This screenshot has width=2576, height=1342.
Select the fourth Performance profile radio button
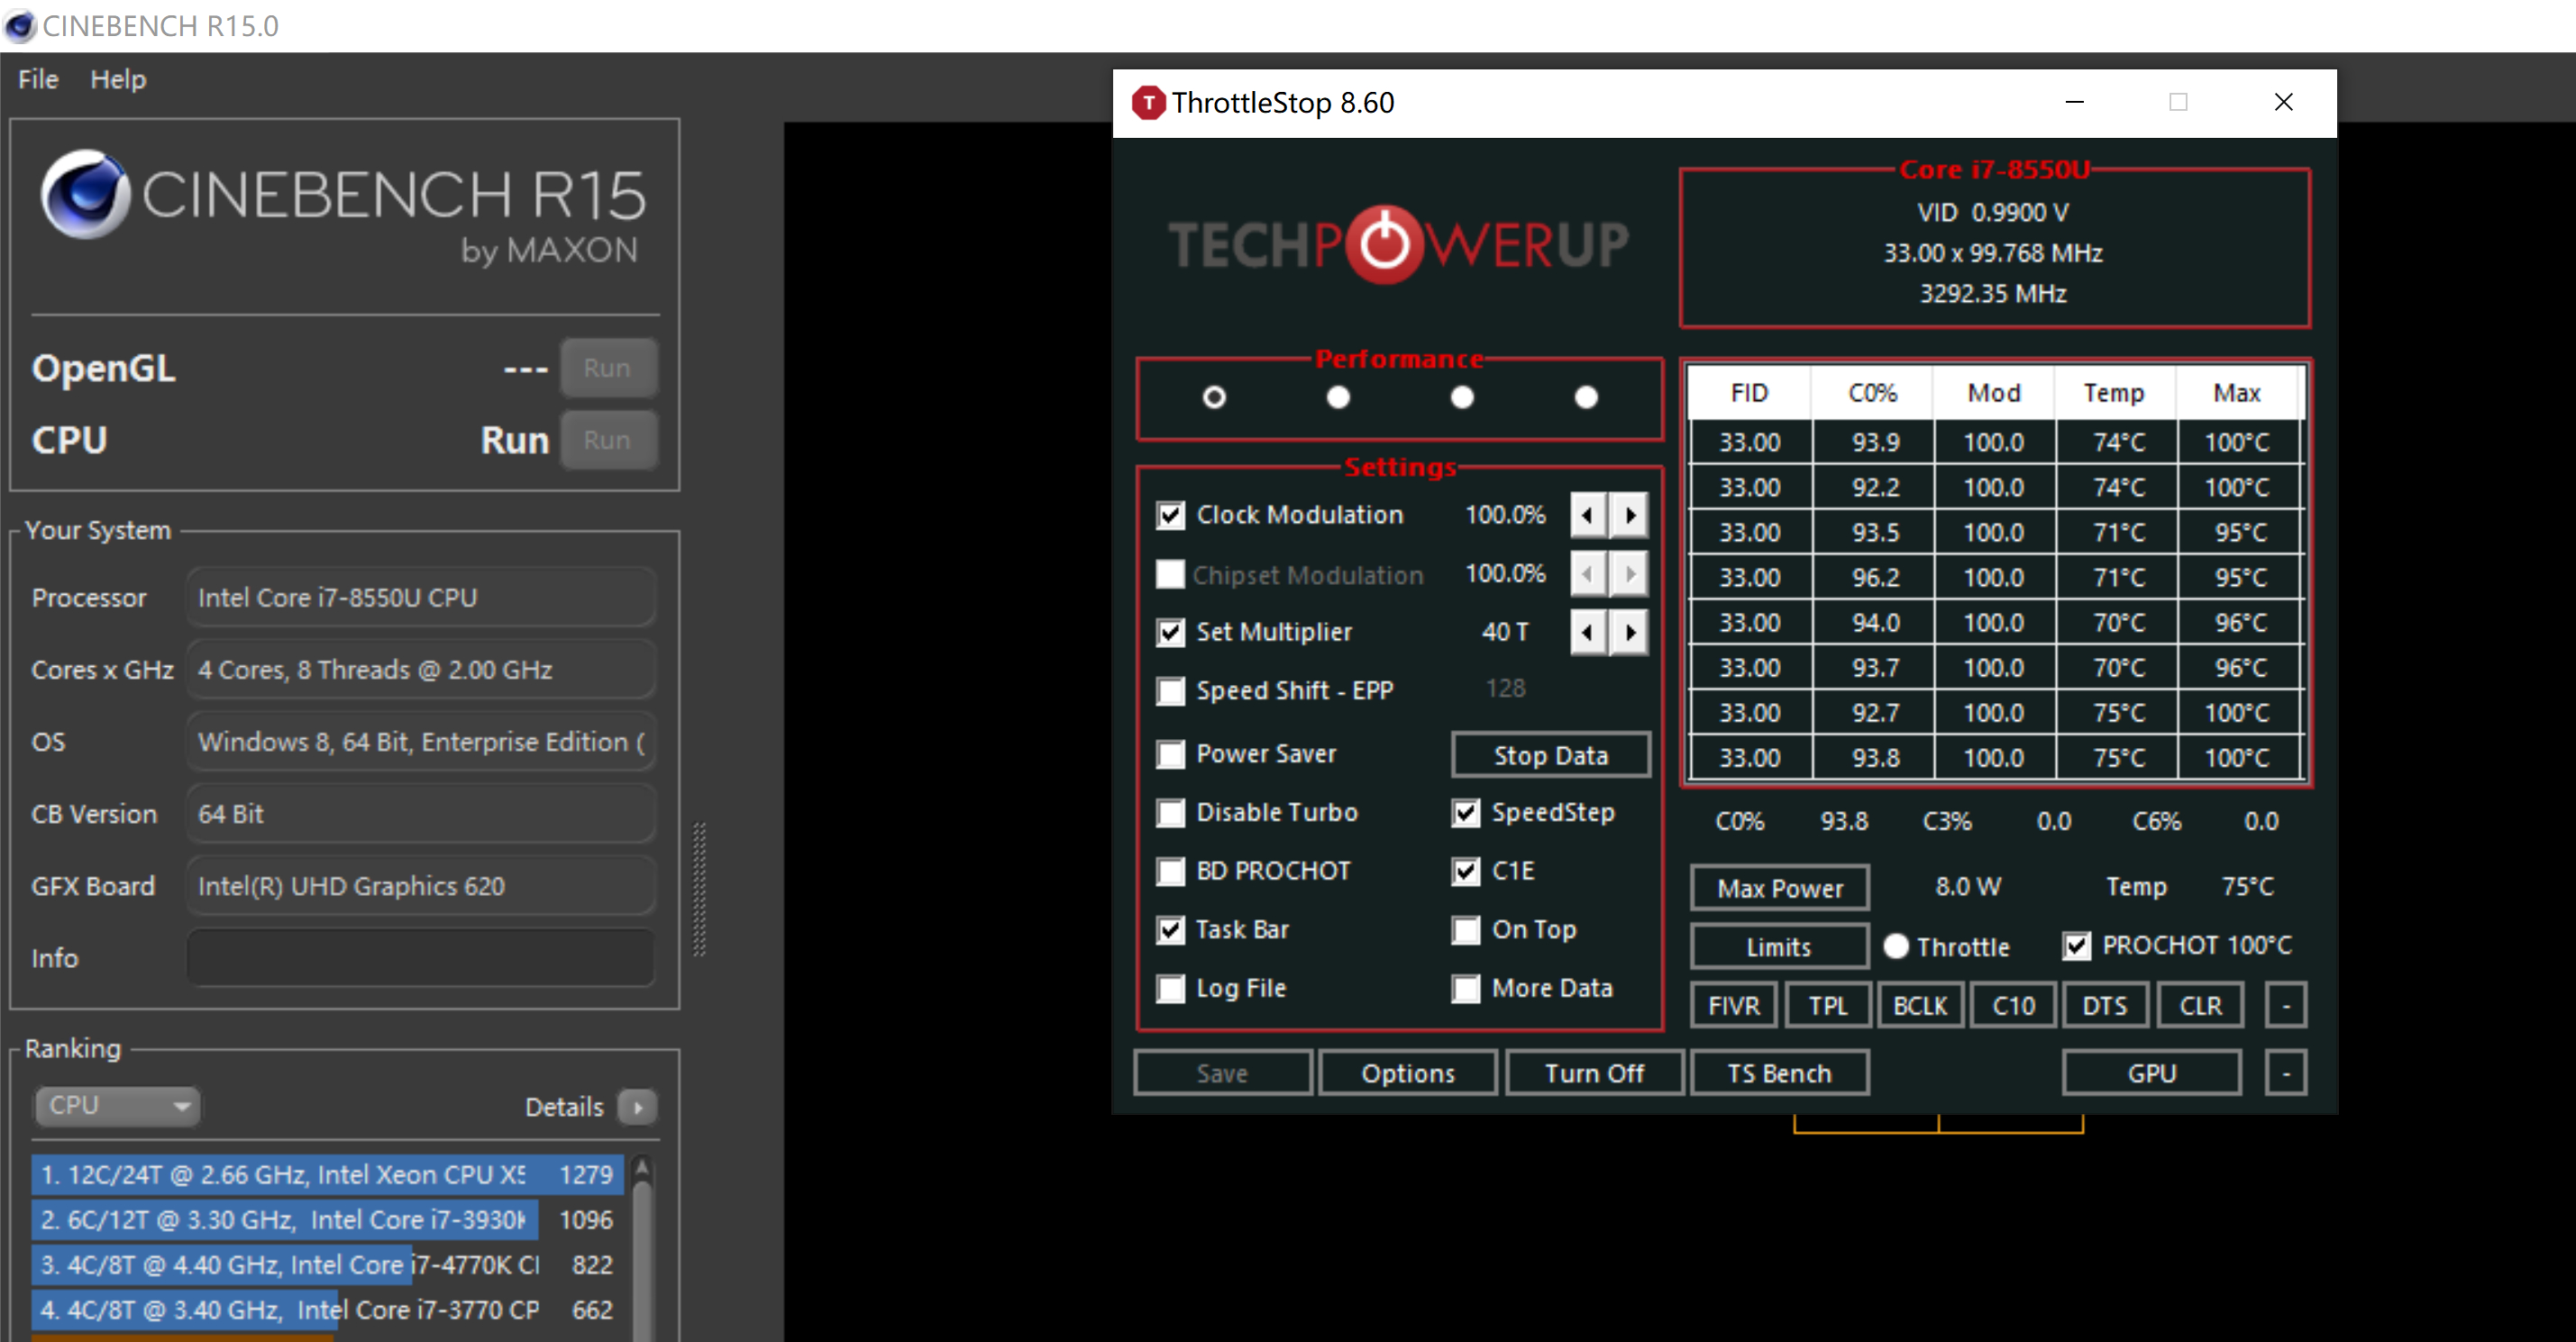coord(1586,398)
